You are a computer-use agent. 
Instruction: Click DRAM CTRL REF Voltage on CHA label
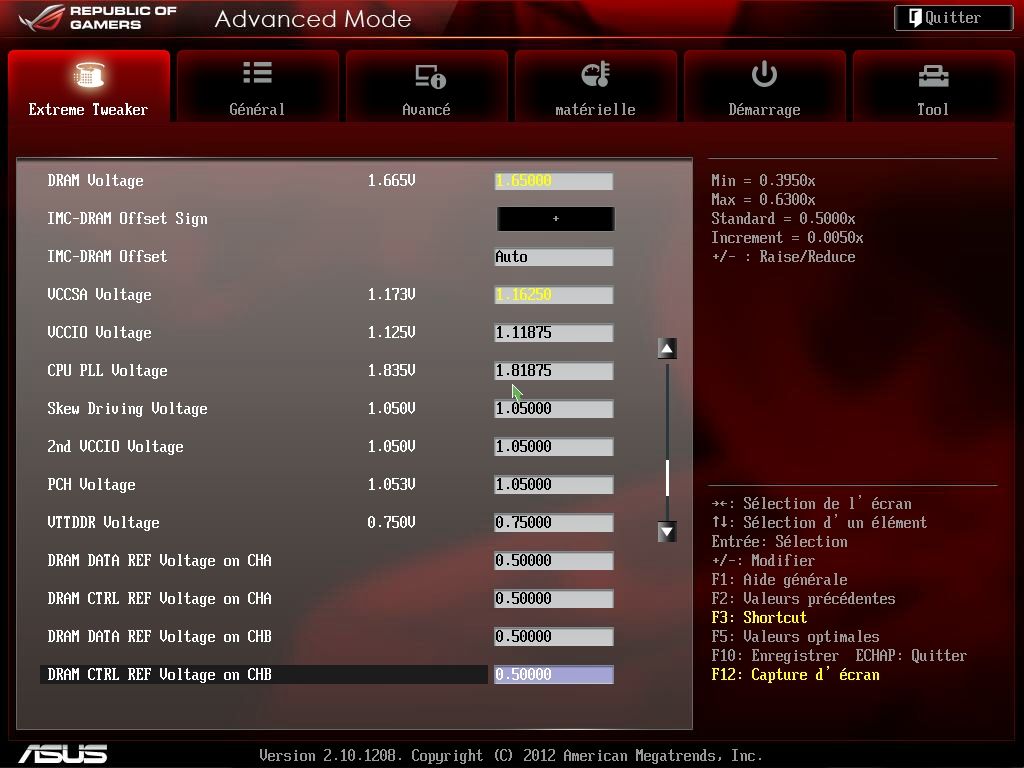point(159,598)
